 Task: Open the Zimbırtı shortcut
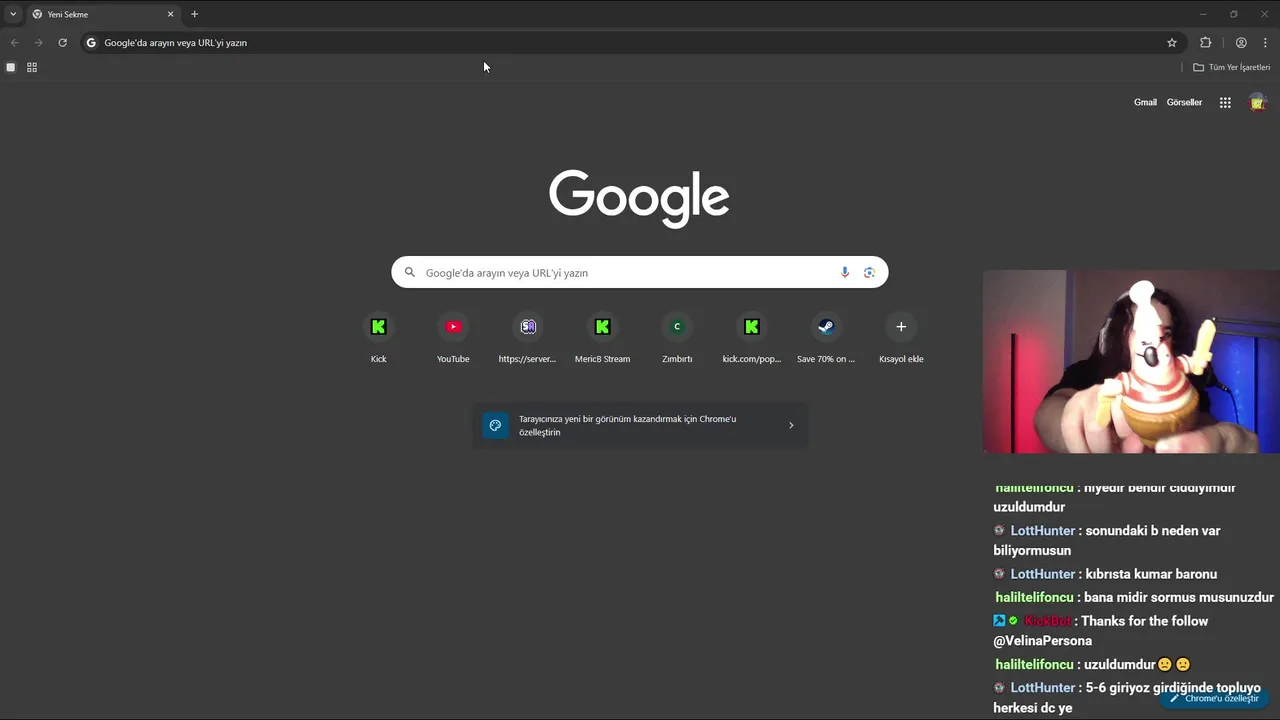coord(677,338)
